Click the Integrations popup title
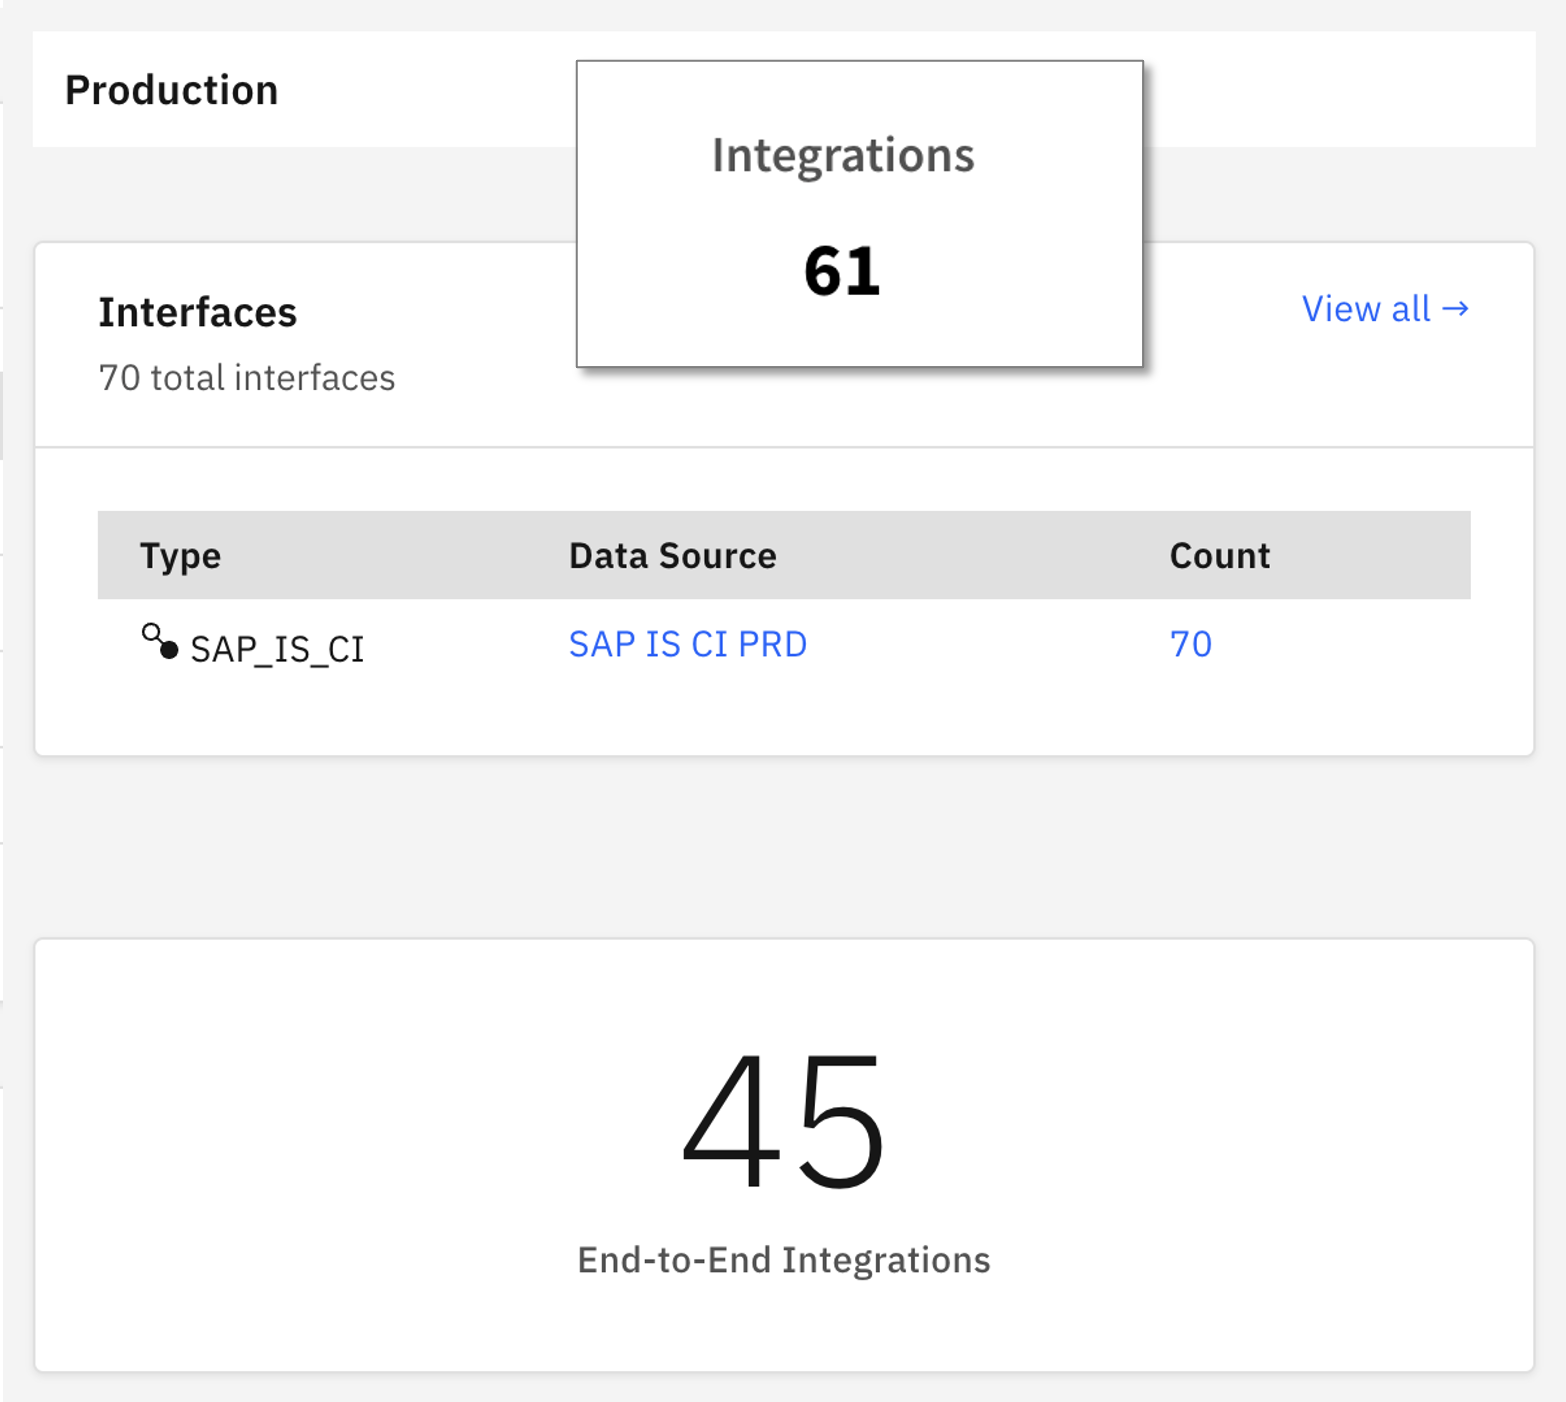1566x1402 pixels. coord(842,155)
